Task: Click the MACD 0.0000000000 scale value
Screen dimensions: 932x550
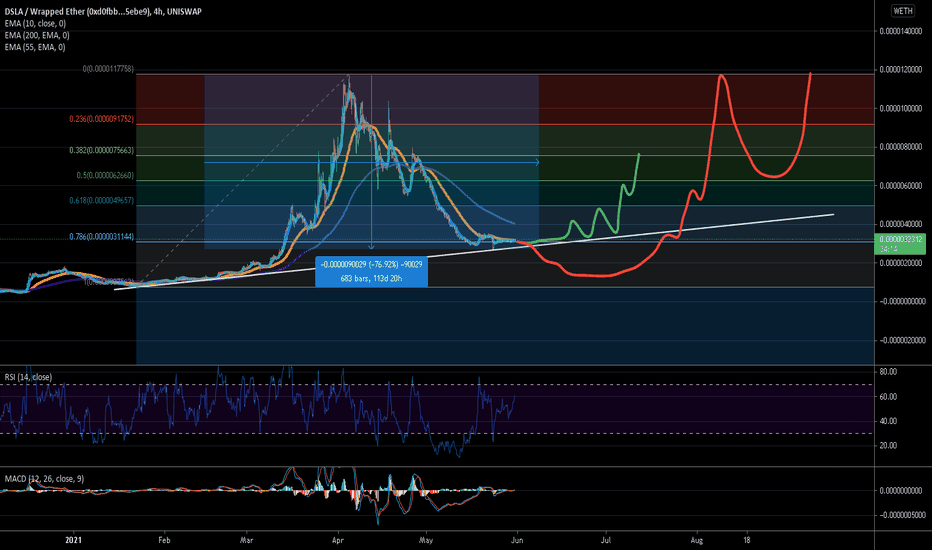Action: 901,491
